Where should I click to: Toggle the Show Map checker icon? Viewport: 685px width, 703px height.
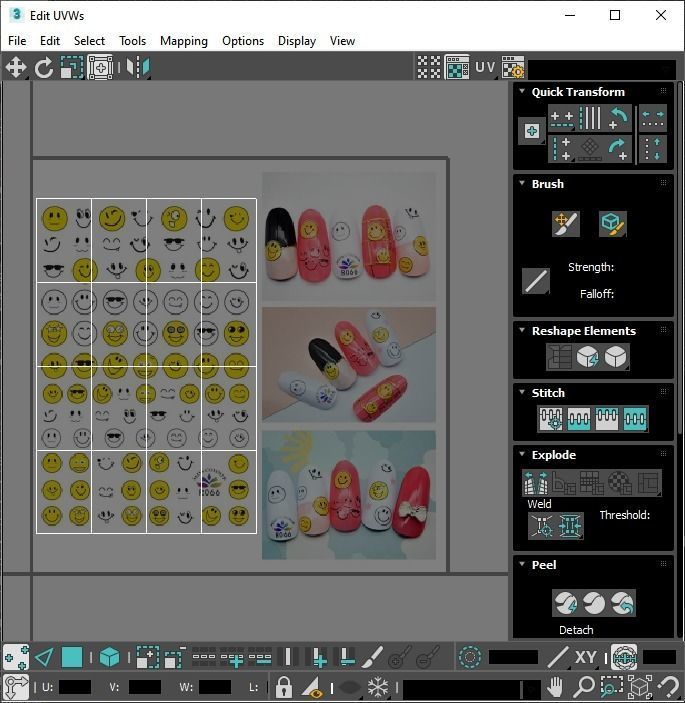(457, 67)
